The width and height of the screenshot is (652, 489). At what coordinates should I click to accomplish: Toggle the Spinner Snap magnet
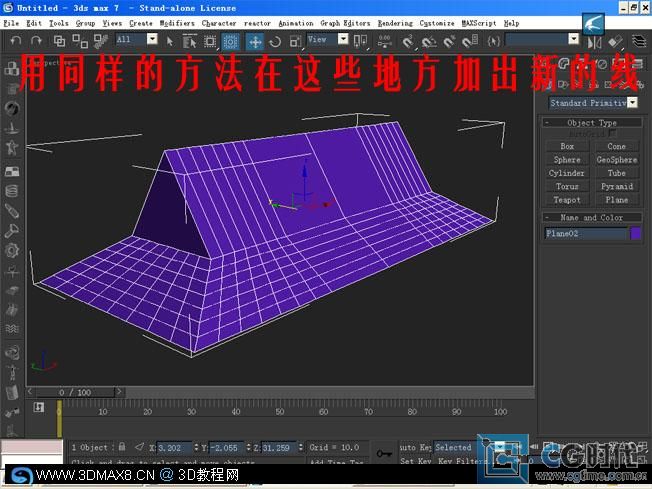tap(470, 41)
